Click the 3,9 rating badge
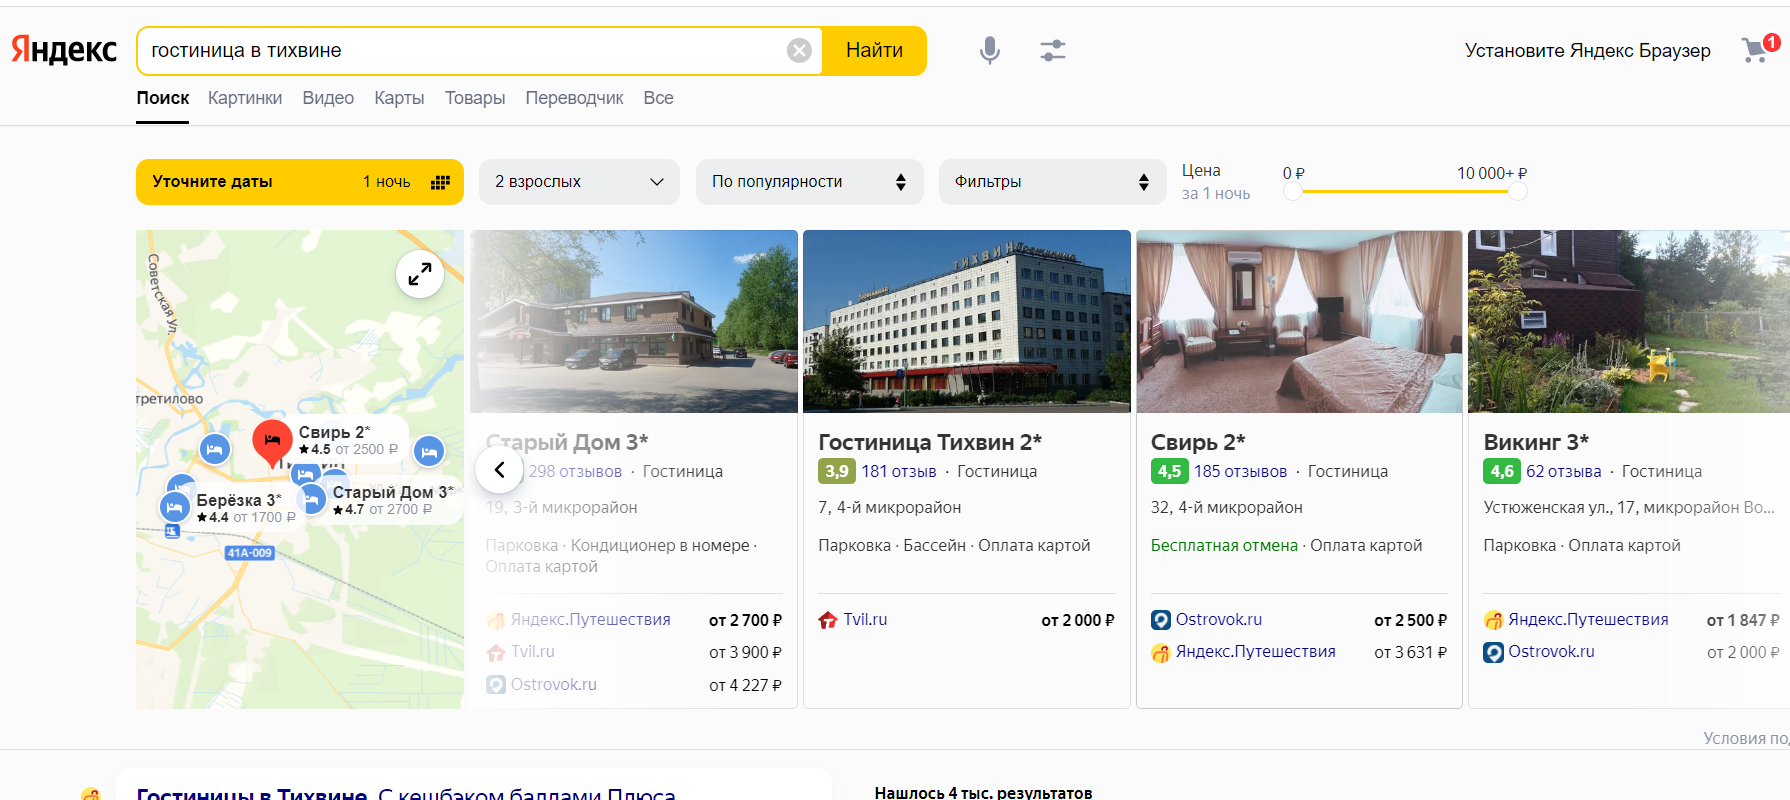The width and height of the screenshot is (1790, 800). 836,471
